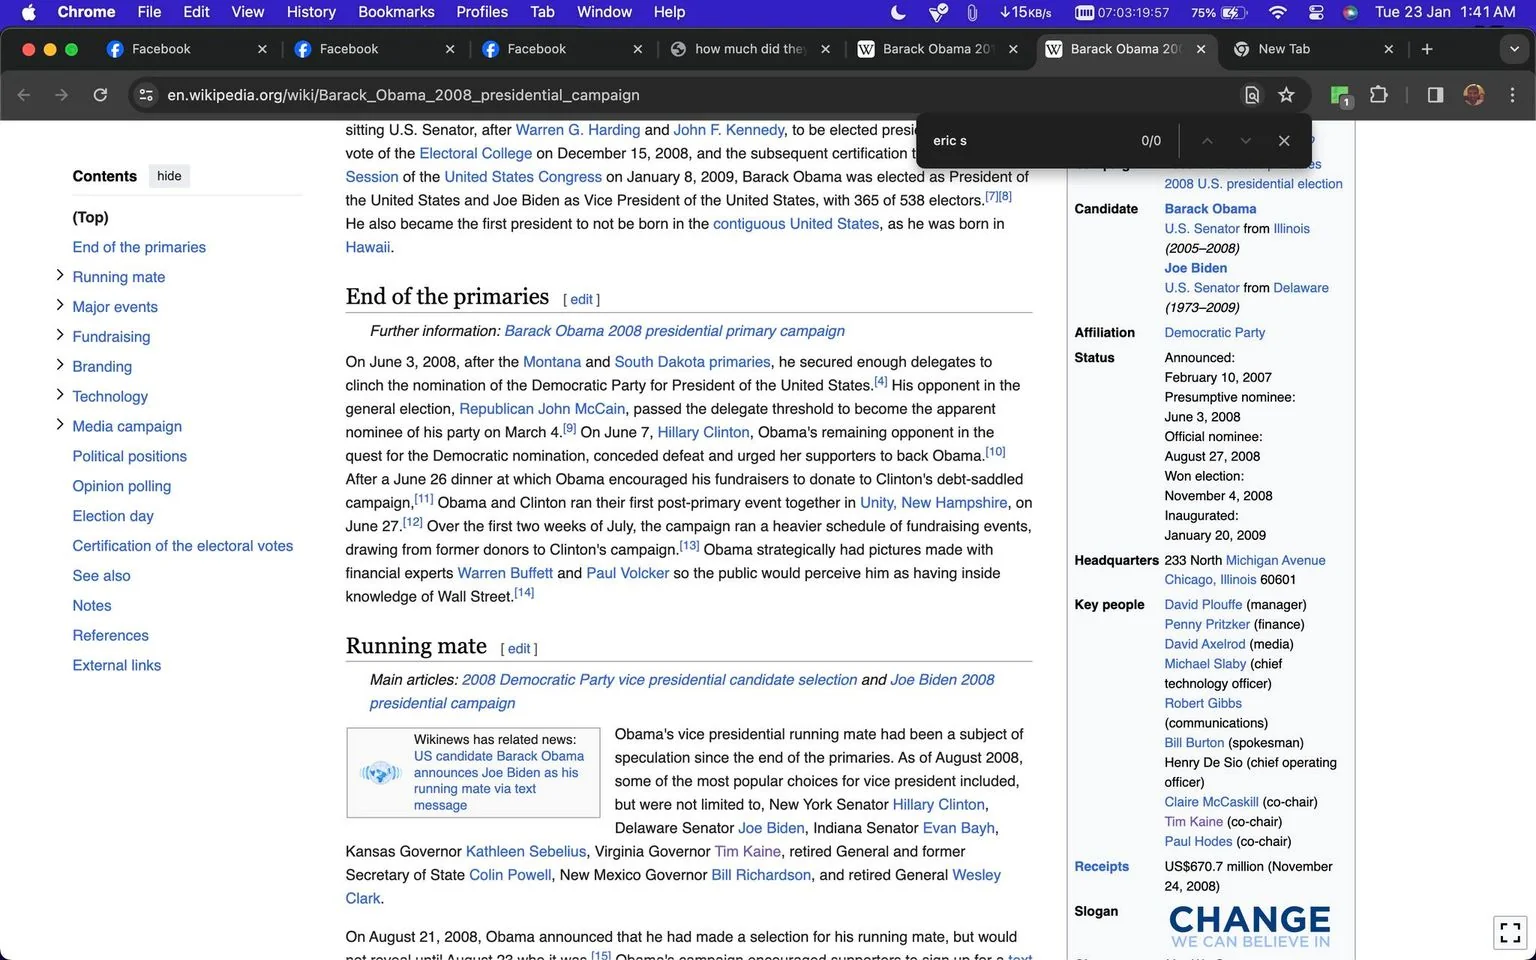Close the find bar
The height and width of the screenshot is (960, 1536).
tap(1284, 141)
